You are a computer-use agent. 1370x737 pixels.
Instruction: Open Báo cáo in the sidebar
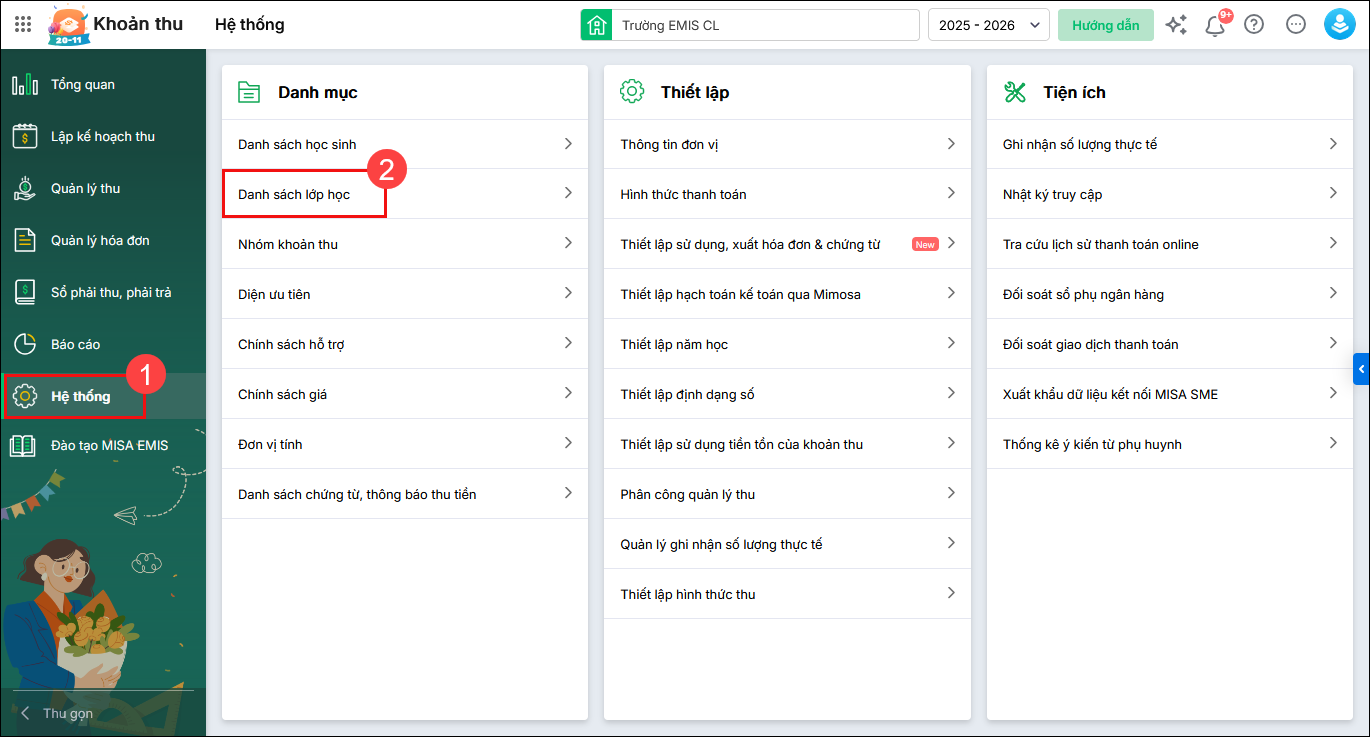pyautogui.click(x=75, y=344)
